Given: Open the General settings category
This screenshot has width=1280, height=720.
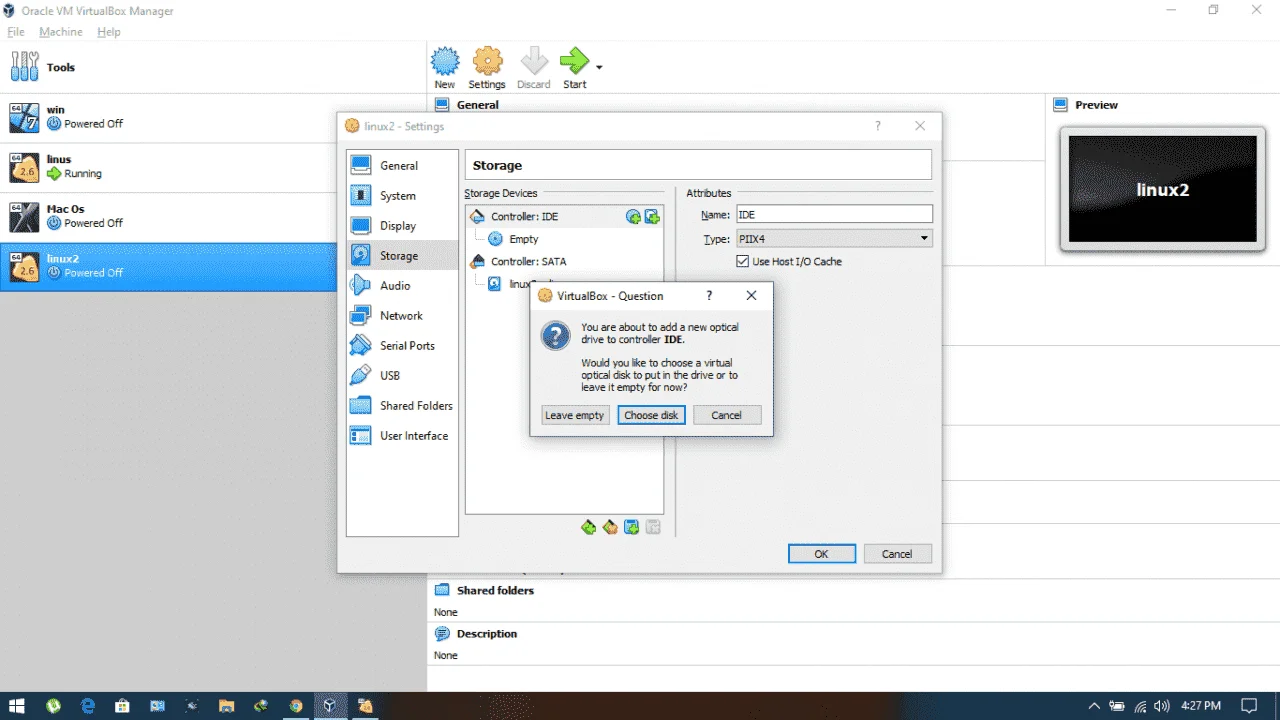Looking at the screenshot, I should click(402, 166).
